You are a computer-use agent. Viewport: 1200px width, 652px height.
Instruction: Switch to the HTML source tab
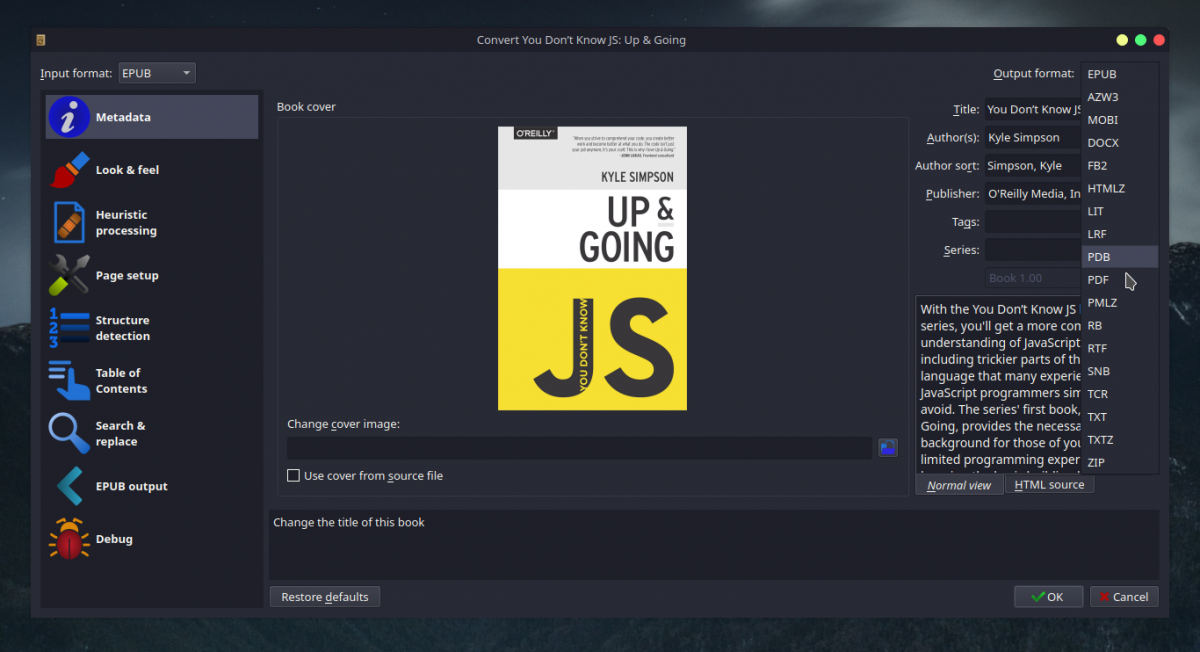1048,485
